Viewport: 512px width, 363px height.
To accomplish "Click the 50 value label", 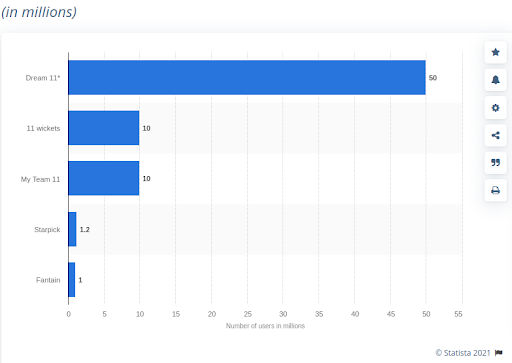I will tap(433, 78).
